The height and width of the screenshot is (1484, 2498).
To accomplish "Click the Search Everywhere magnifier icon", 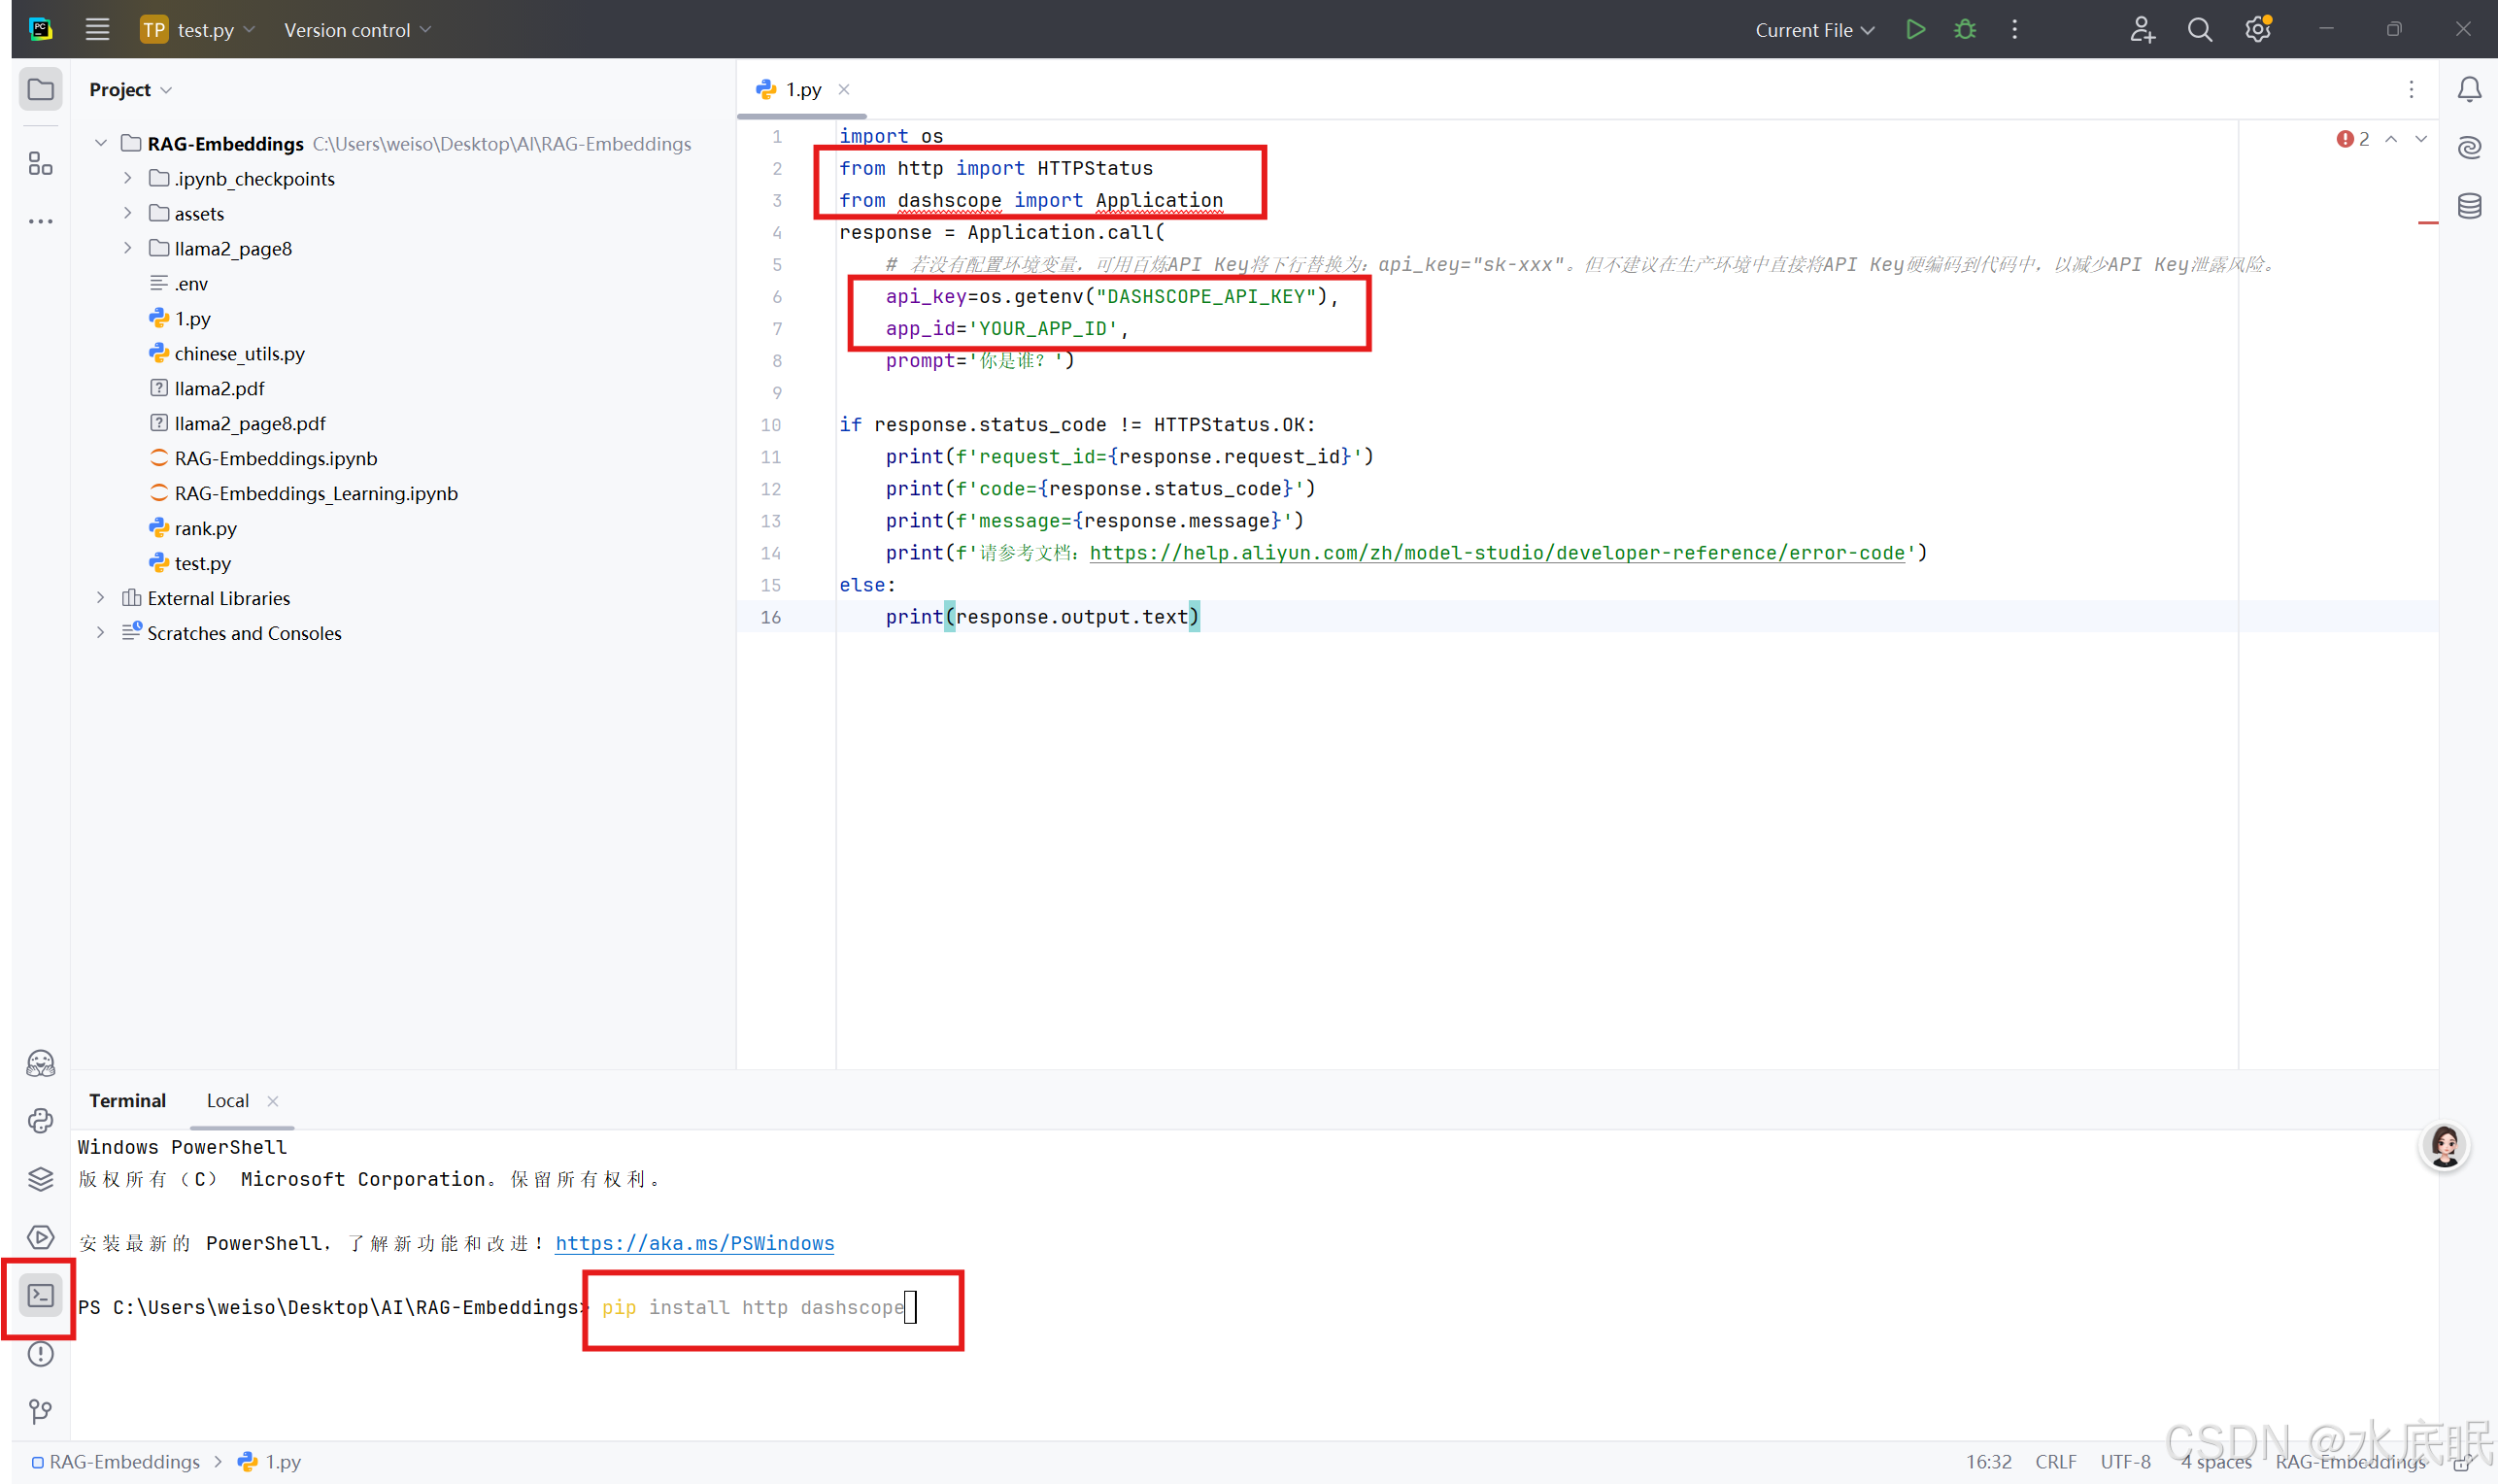I will click(2199, 30).
